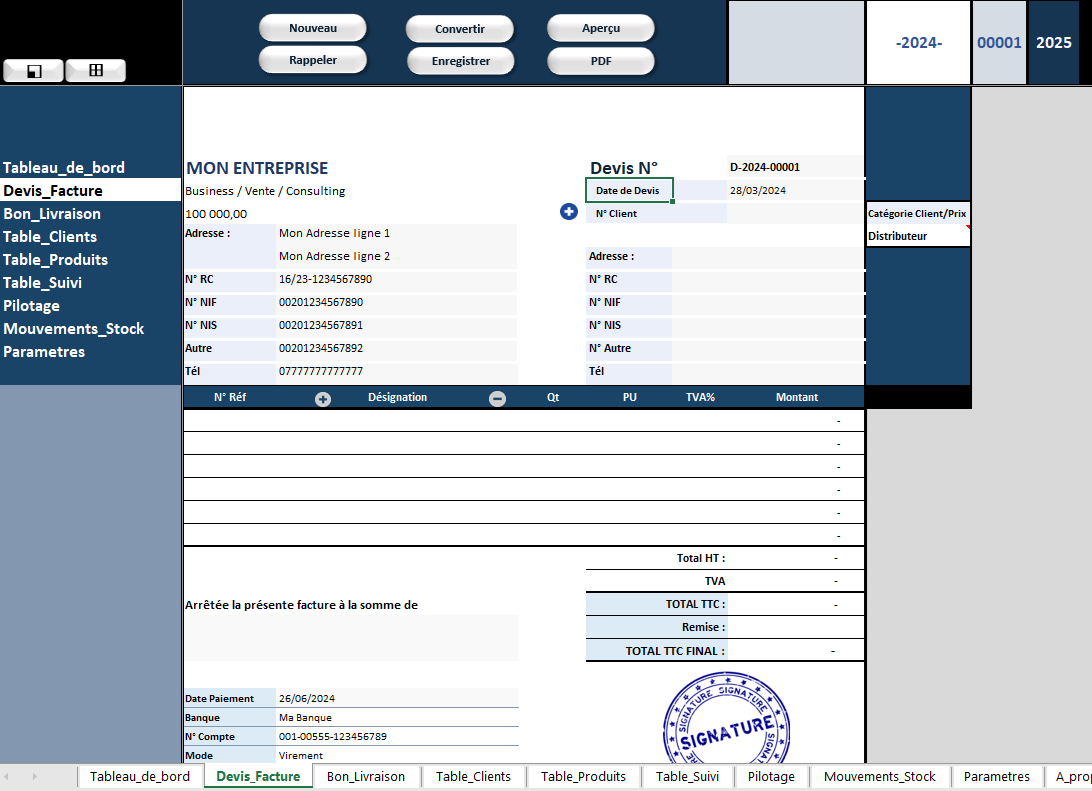This screenshot has width=1092, height=791.
Task: Click the N° Client input cell
Action: (795, 213)
